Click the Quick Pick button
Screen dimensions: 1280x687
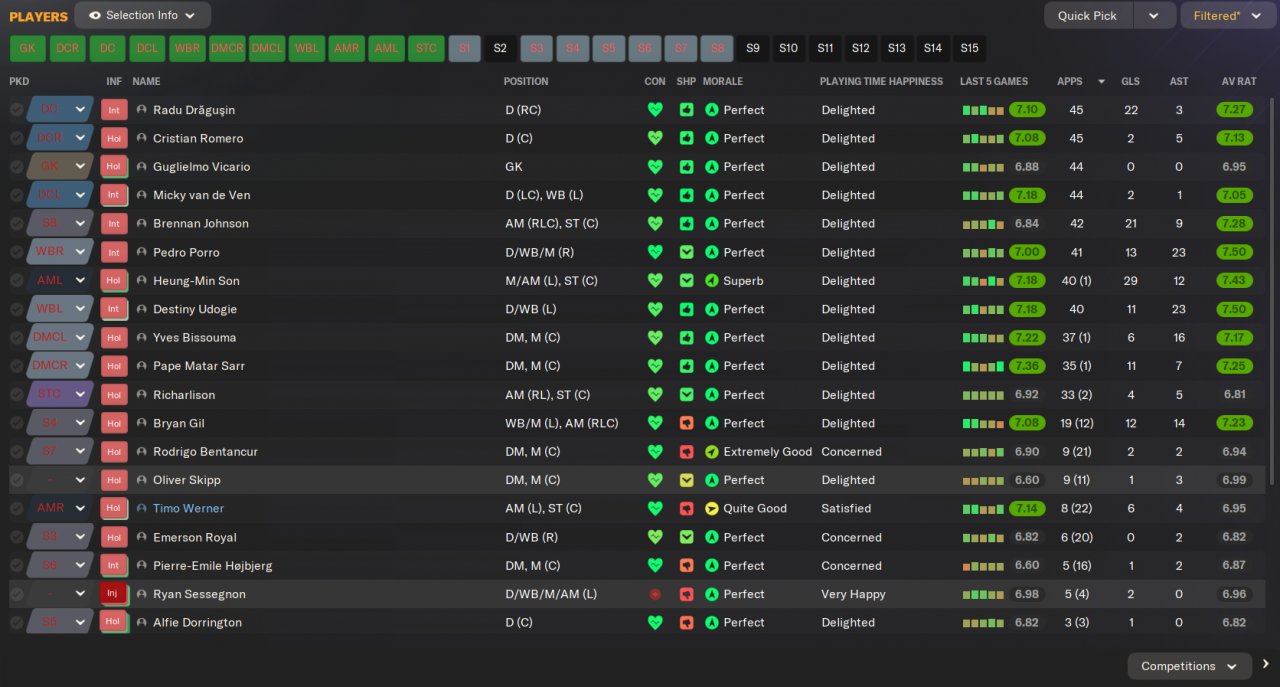point(1088,15)
